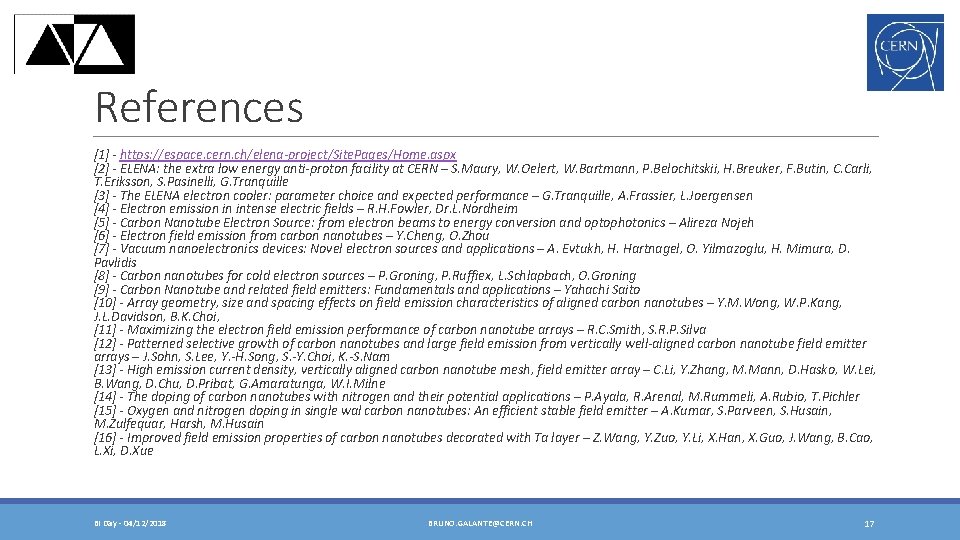The image size is (960, 540).
Task: Click reference [14] doping of carbon nanotubes line
Action: coord(477,397)
